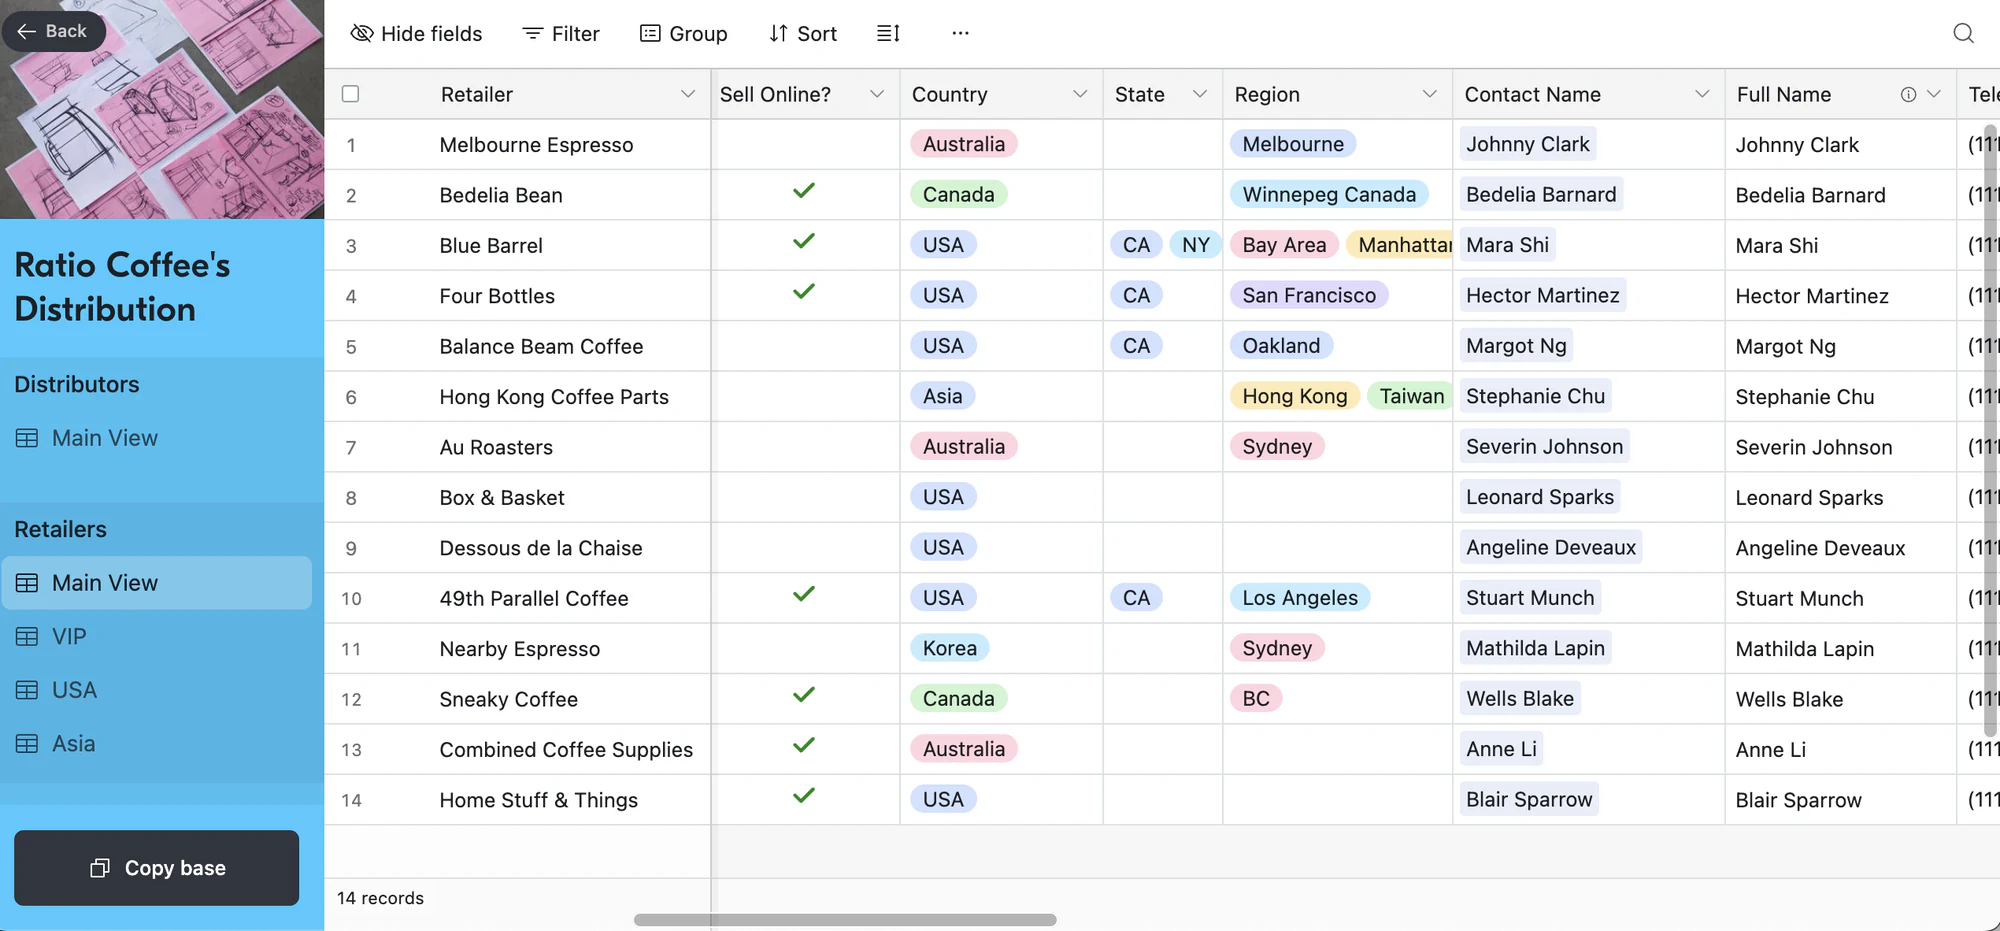Select the Hong Kong region tag
The width and height of the screenshot is (2000, 931).
coord(1294,396)
